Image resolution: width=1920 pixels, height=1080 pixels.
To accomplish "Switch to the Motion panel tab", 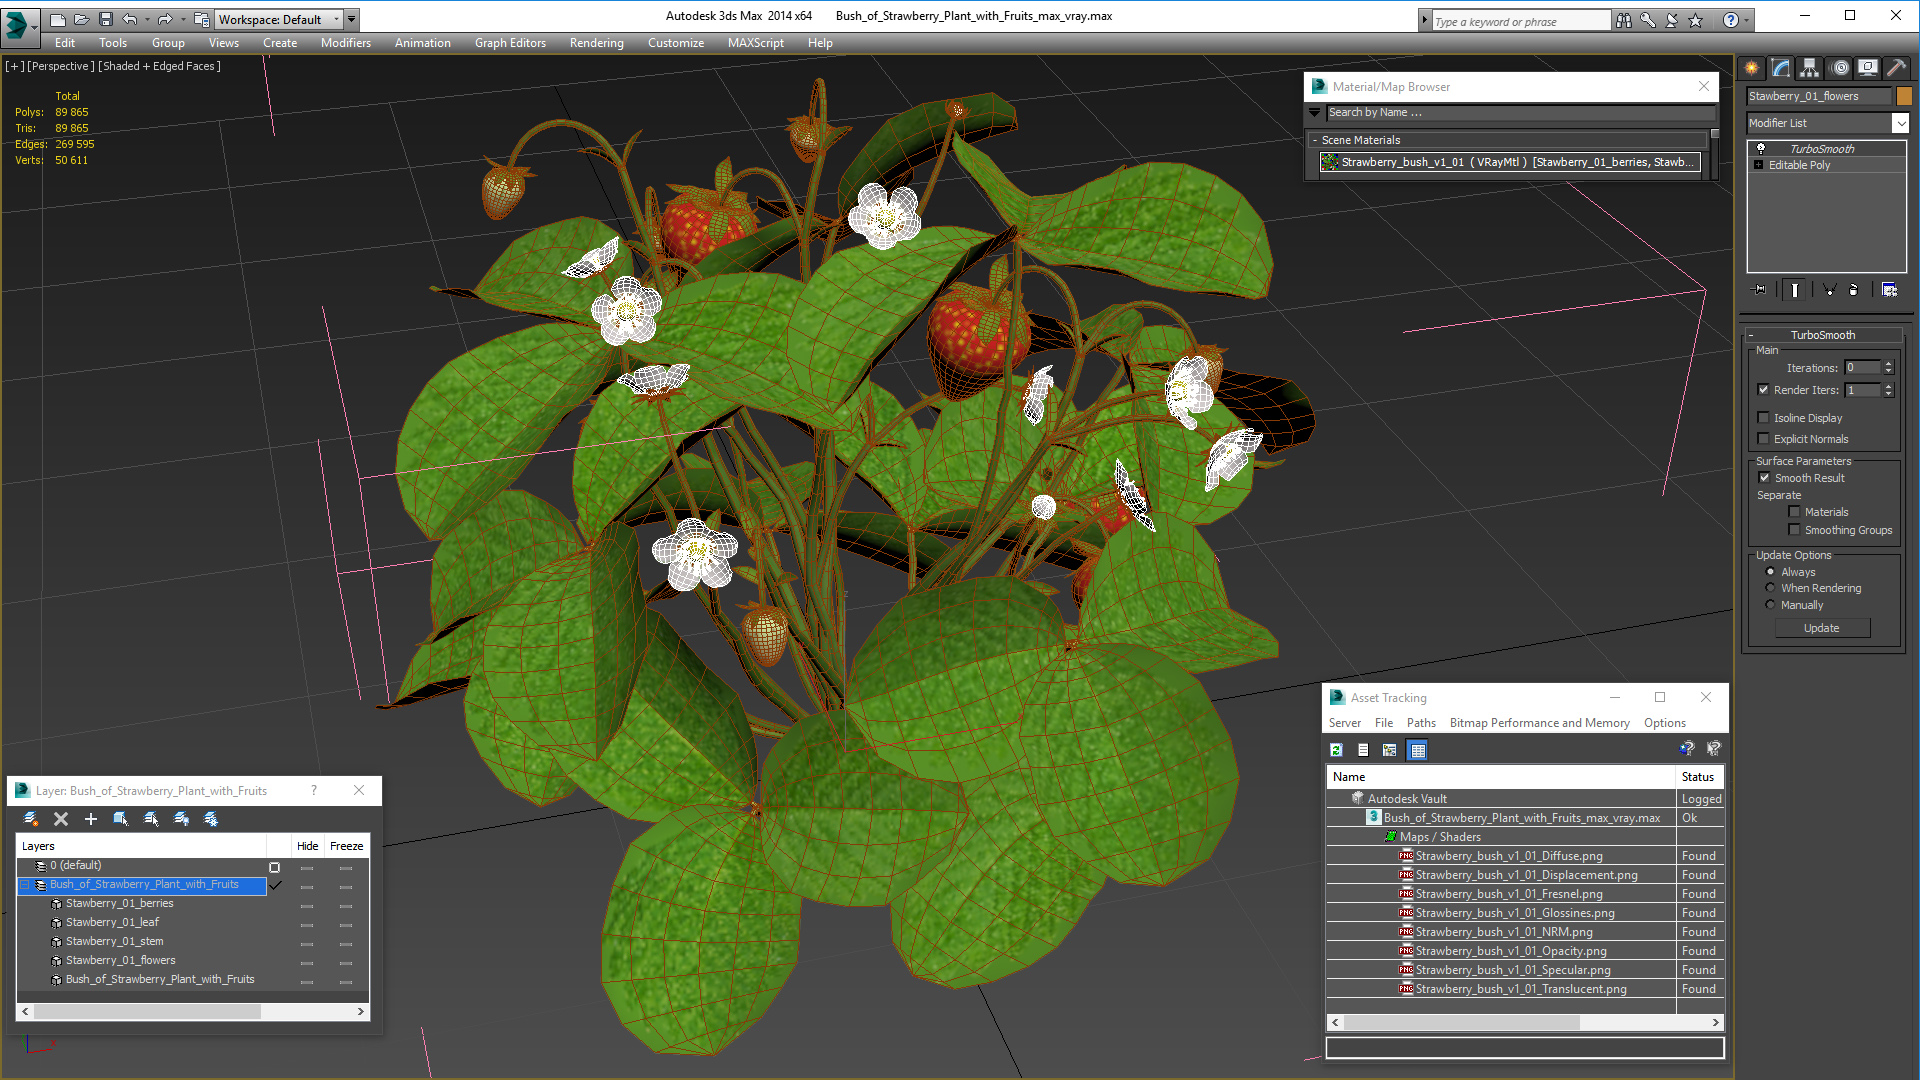I will [x=1839, y=68].
